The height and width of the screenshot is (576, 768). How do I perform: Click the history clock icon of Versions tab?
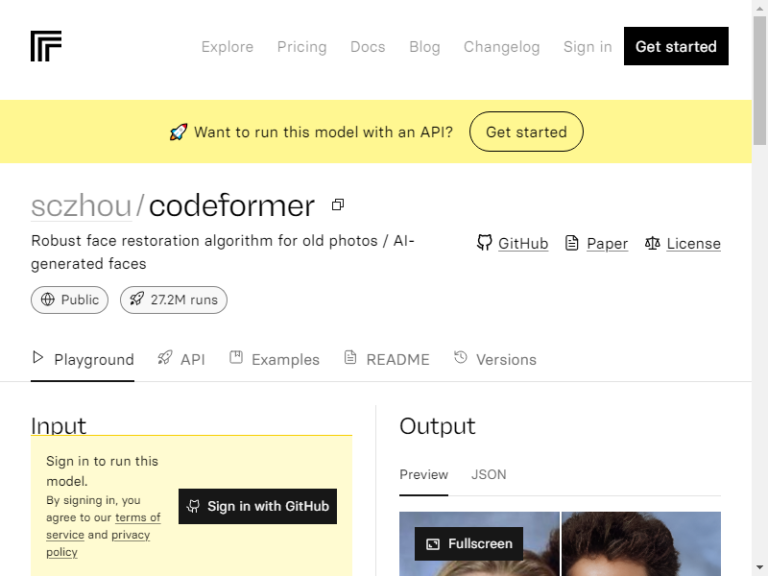[x=460, y=357]
